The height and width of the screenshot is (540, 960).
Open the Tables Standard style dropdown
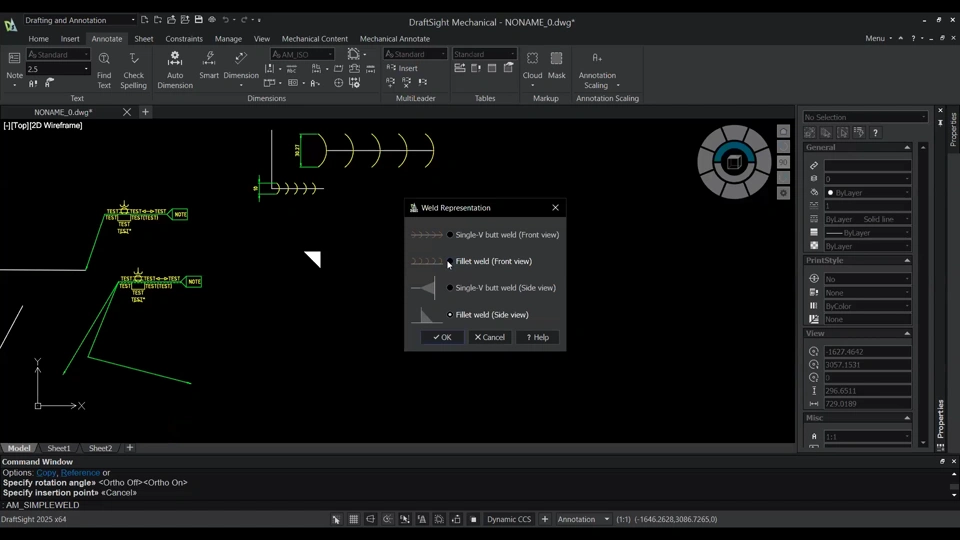pos(484,54)
